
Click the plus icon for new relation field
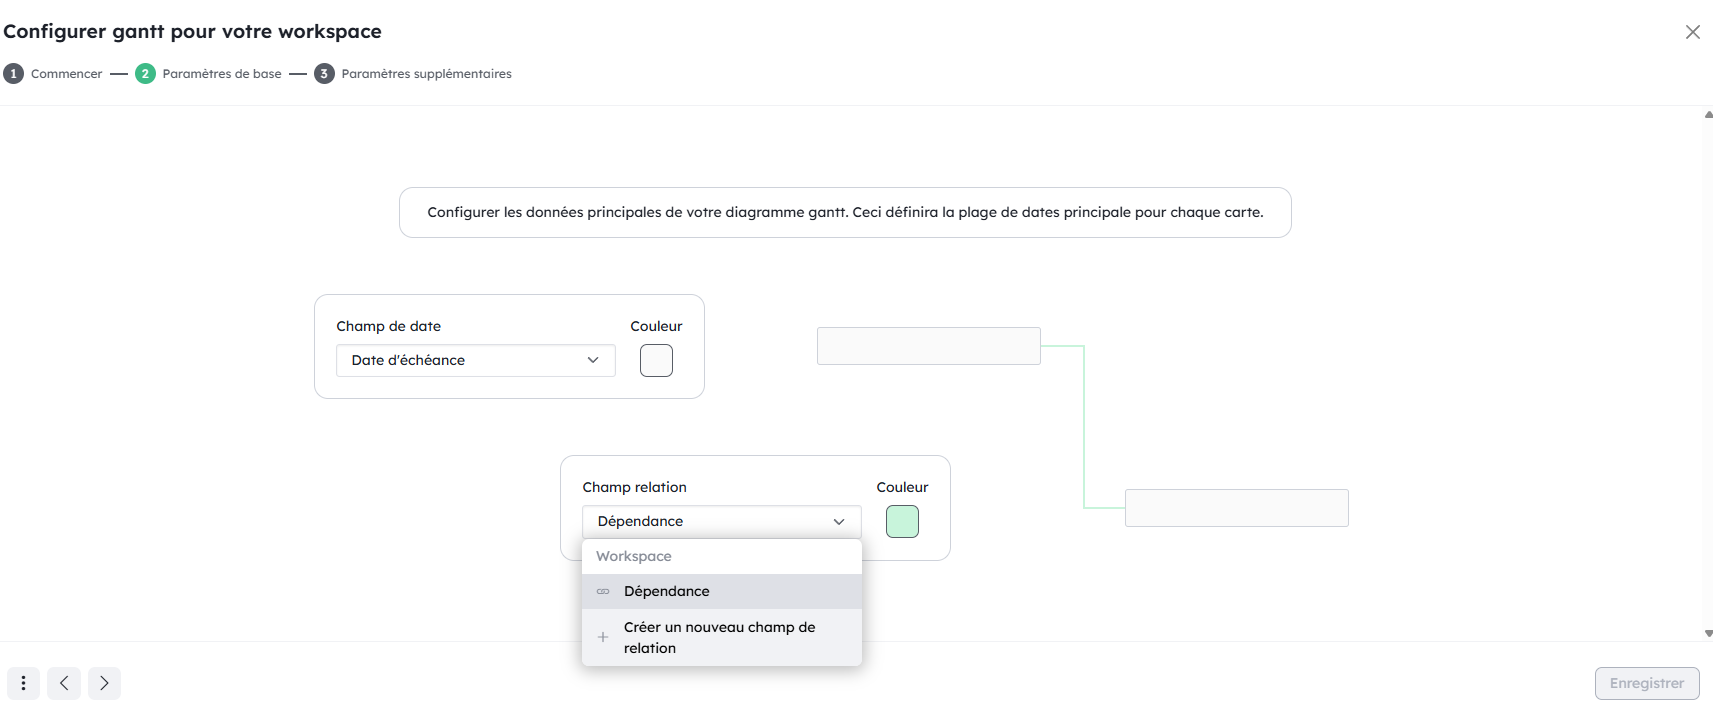[x=603, y=637]
